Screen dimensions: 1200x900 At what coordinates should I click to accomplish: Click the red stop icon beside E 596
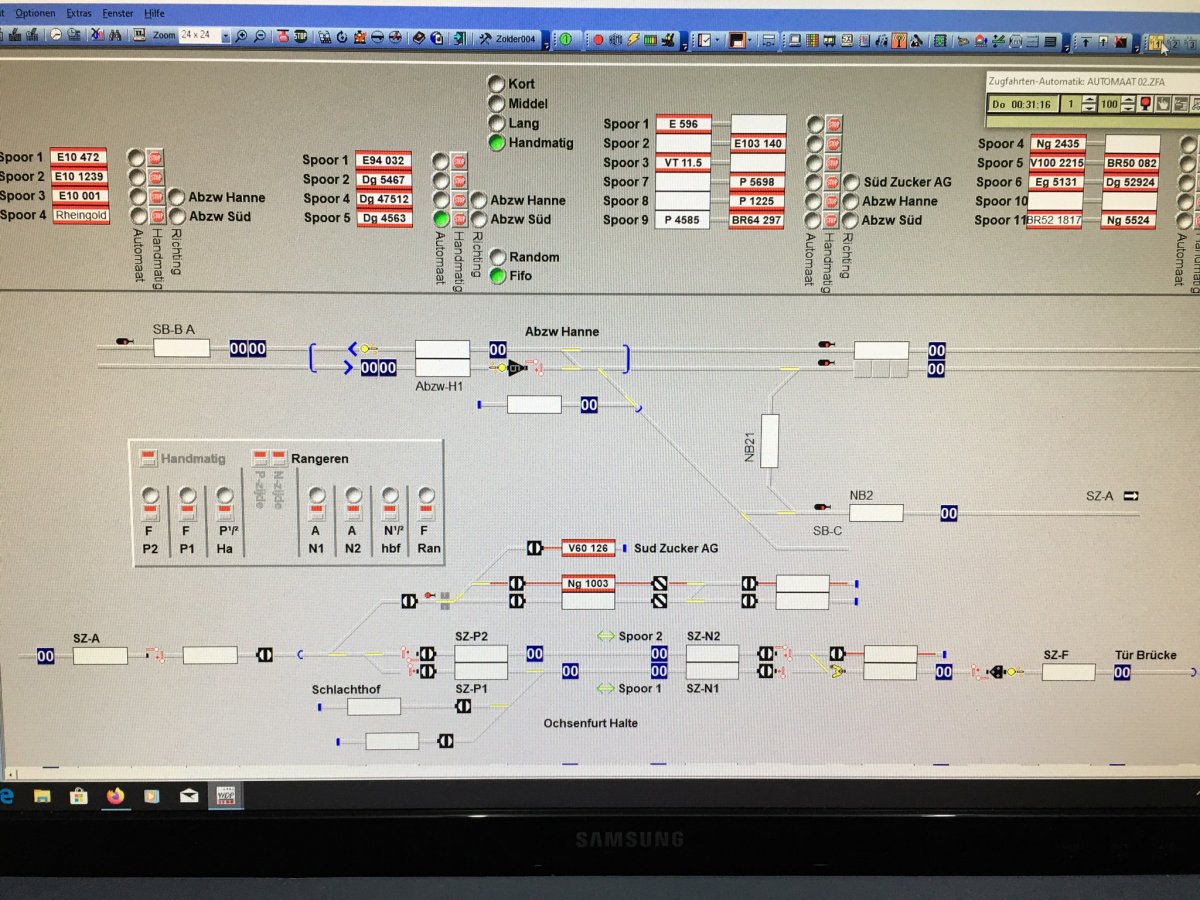(834, 124)
